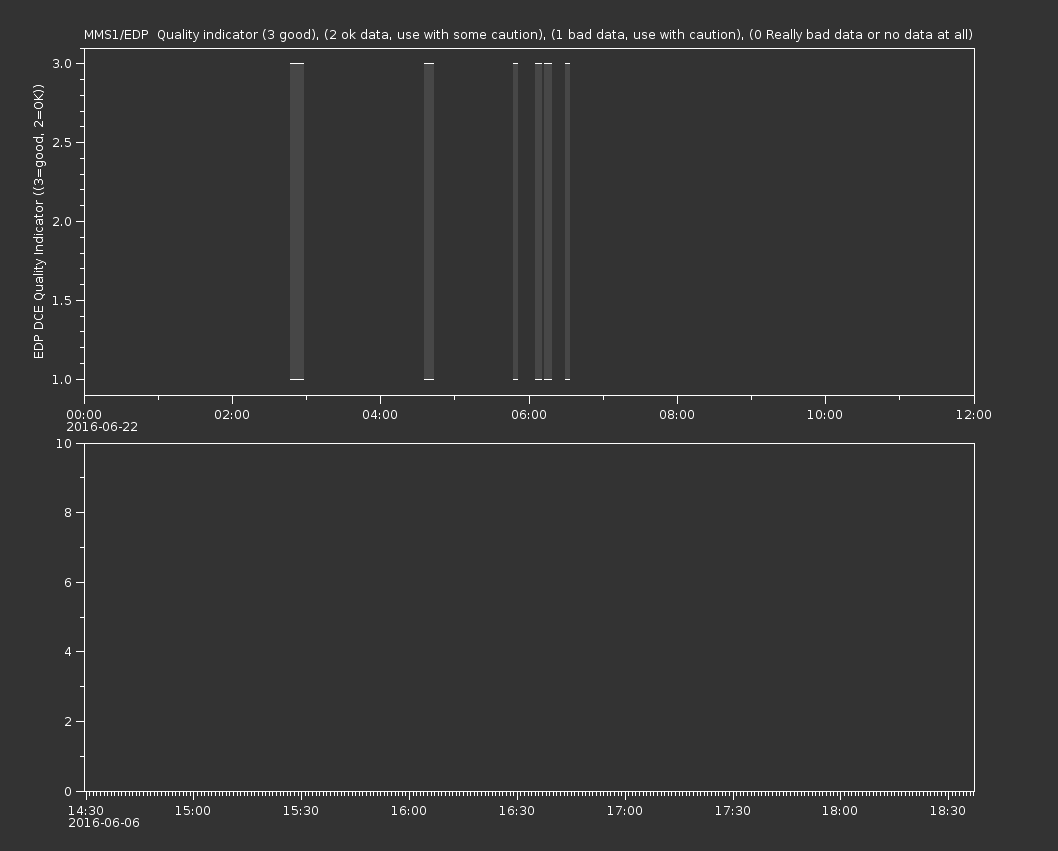Click the 12:00 label at axis end

[x=973, y=415]
